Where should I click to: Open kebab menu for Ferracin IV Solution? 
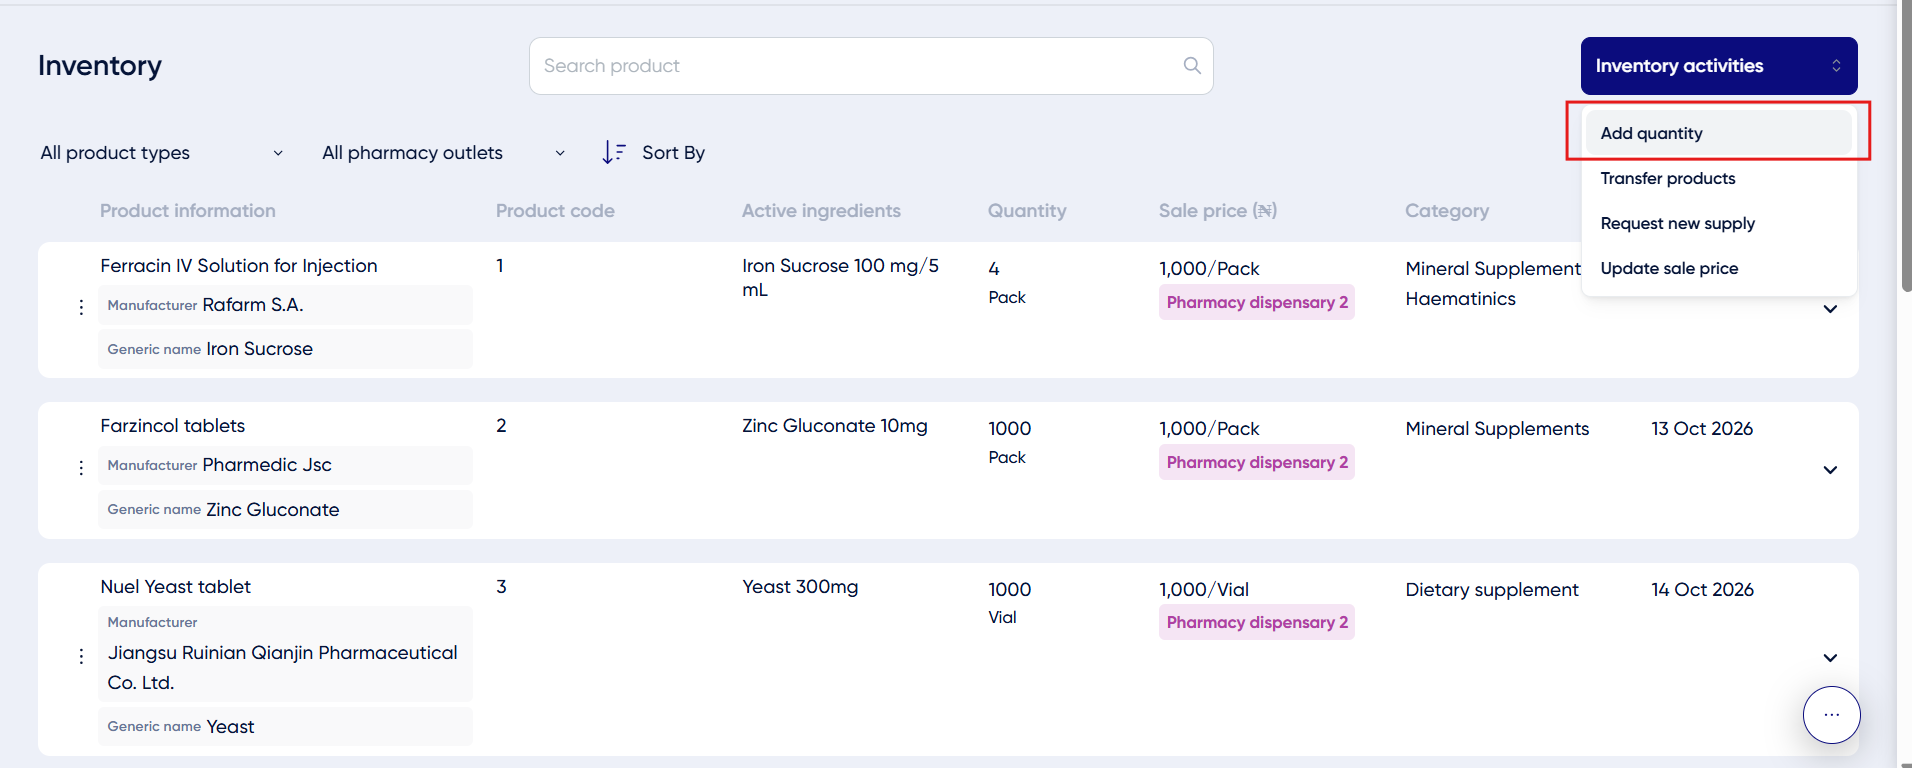pos(81,308)
